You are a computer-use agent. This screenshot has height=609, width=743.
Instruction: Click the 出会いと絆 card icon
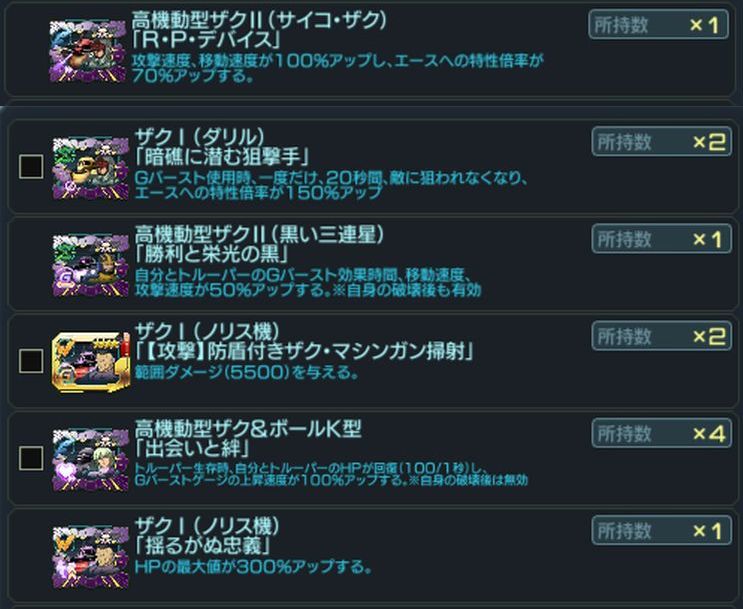[91, 460]
